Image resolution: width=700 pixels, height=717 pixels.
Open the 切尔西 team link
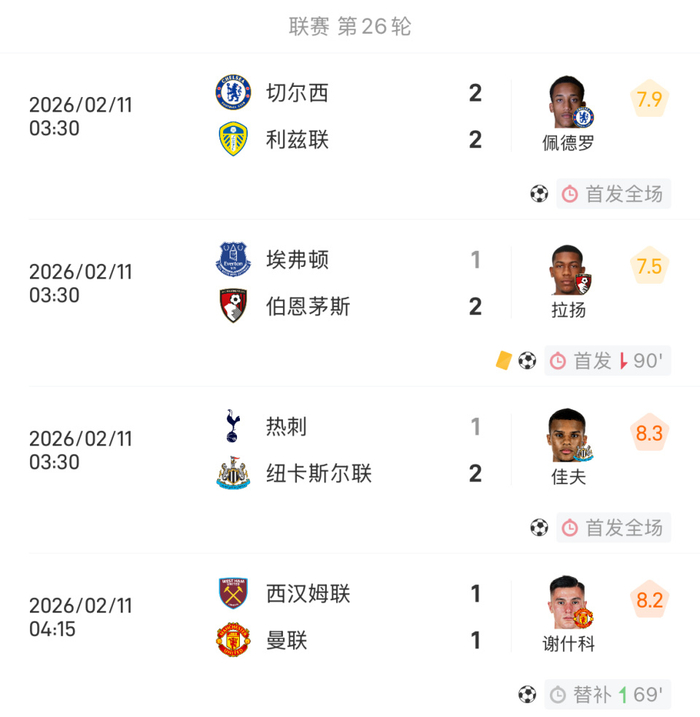[297, 93]
